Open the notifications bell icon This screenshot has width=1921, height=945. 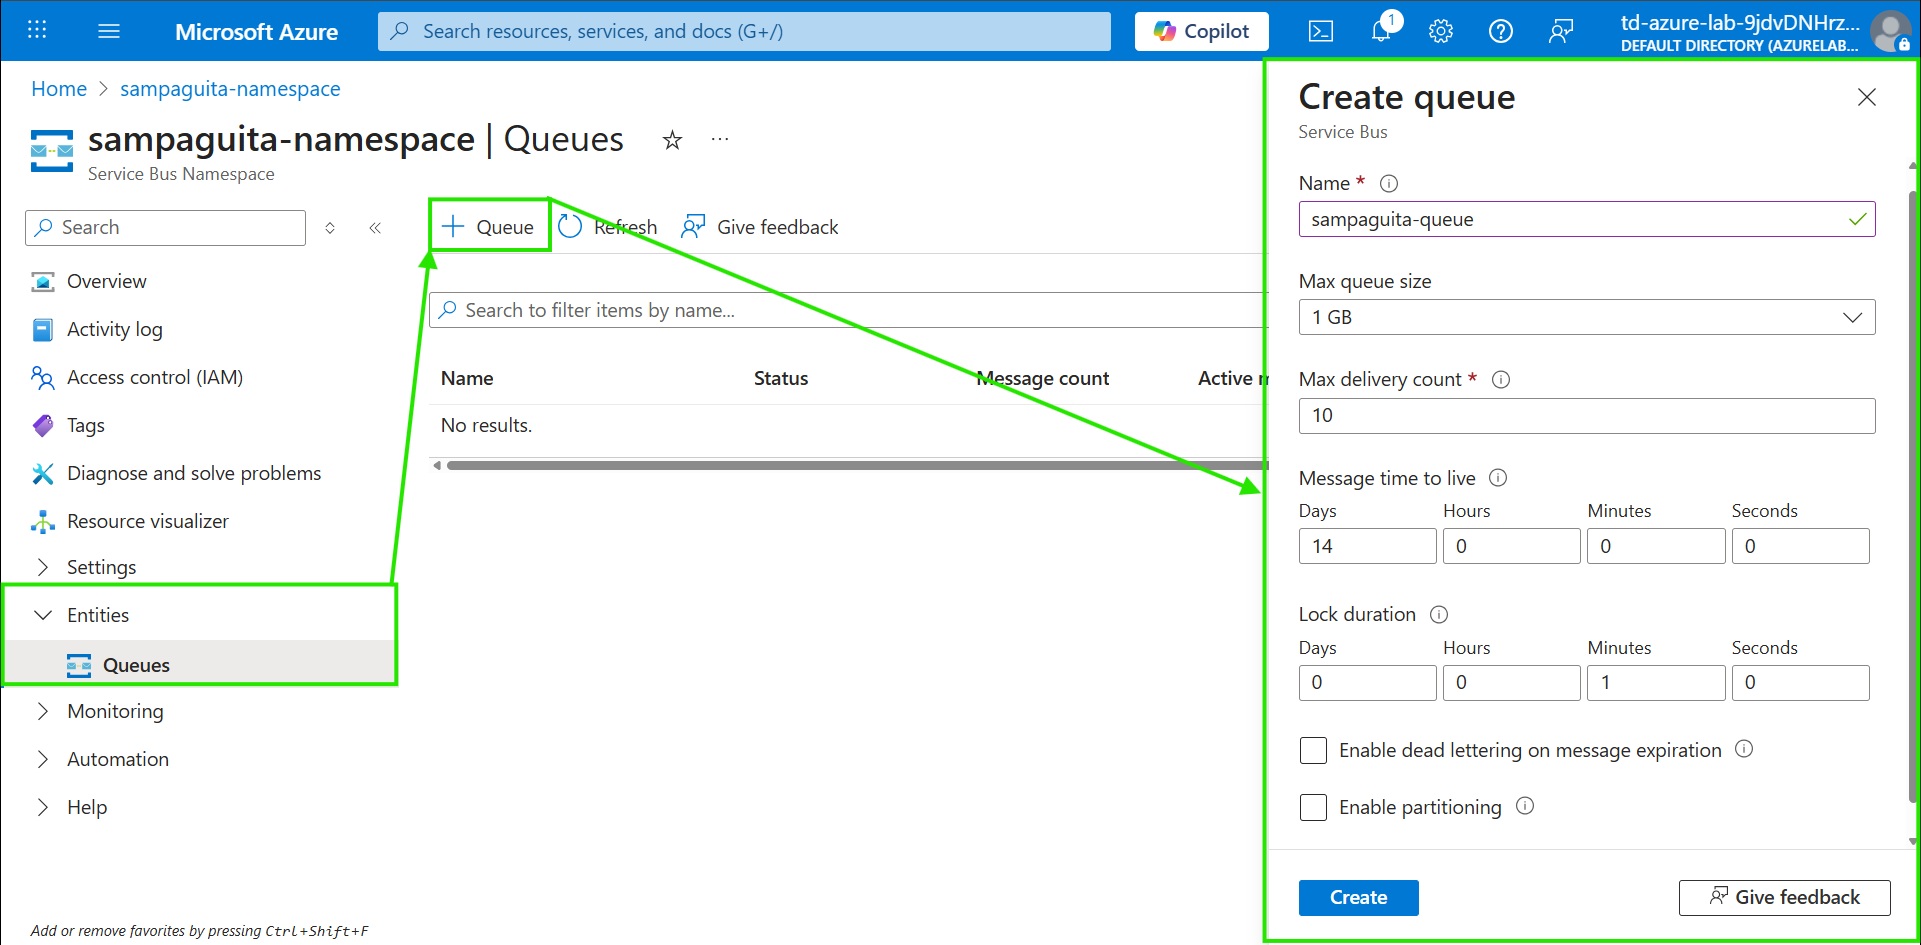click(1381, 31)
